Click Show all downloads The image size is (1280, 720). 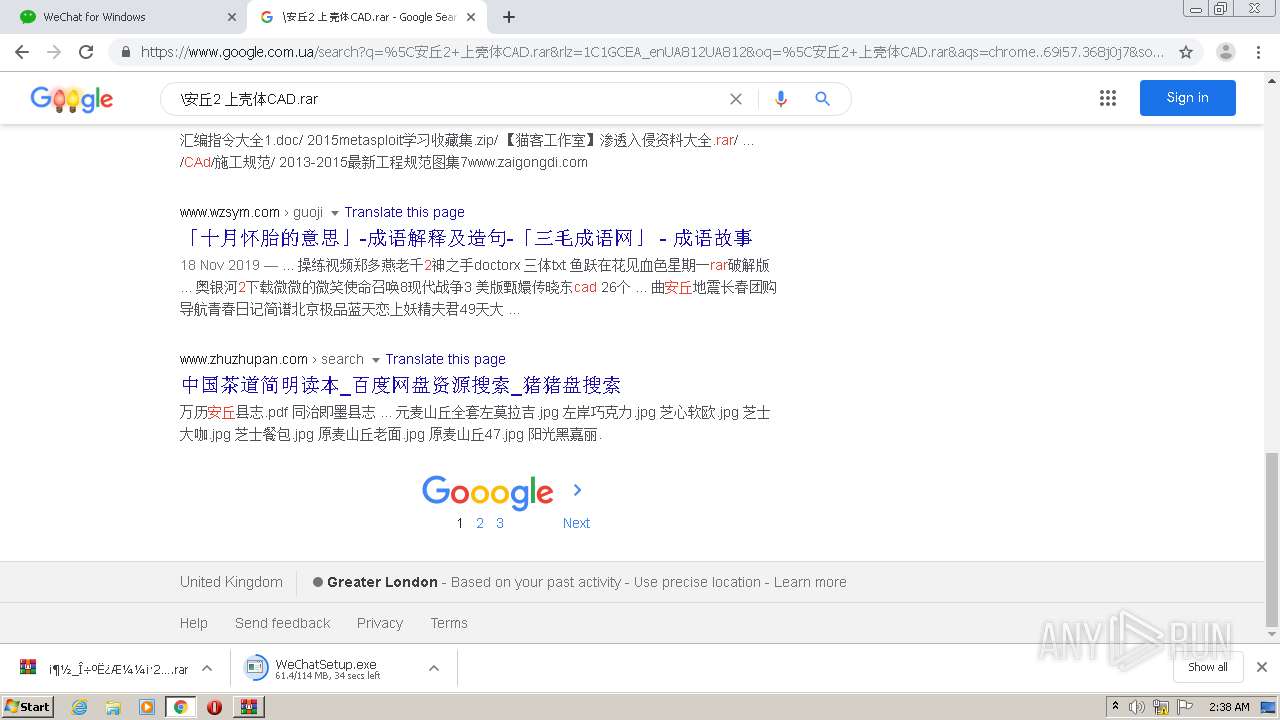(1207, 667)
